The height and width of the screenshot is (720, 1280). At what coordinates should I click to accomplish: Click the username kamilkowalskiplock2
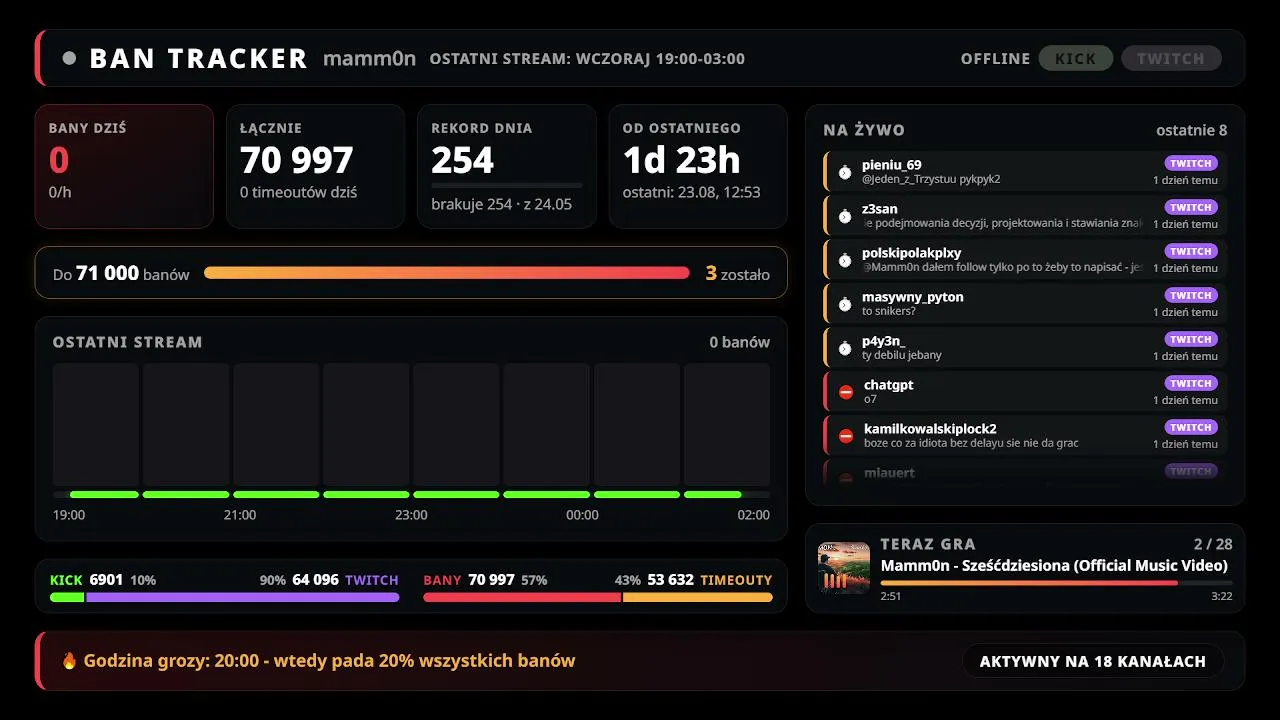[930, 429]
